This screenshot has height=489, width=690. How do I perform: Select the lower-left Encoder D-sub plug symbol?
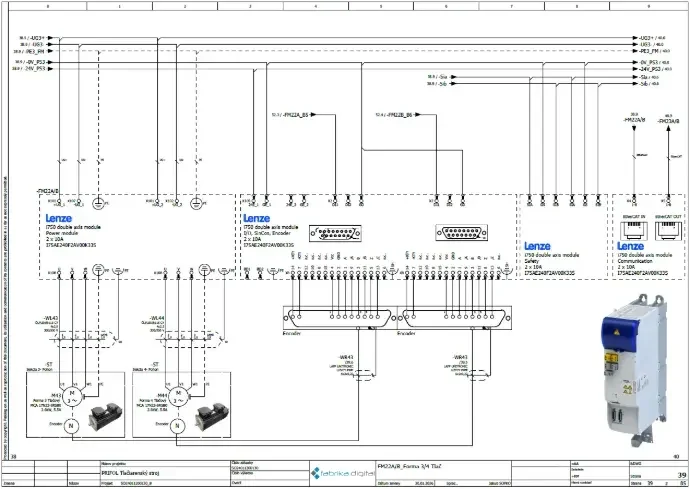(x=340, y=318)
